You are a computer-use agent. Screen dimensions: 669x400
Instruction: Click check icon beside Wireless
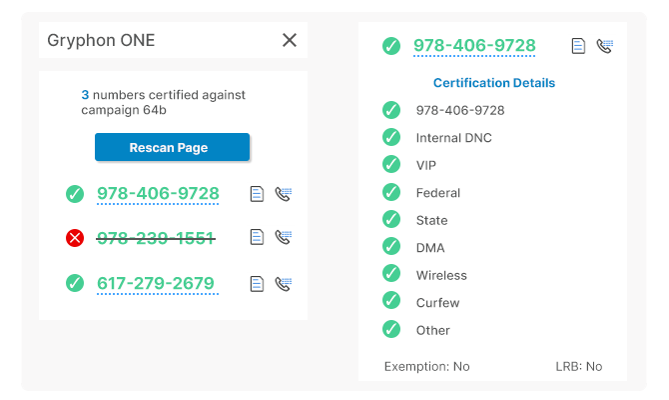pos(391,273)
